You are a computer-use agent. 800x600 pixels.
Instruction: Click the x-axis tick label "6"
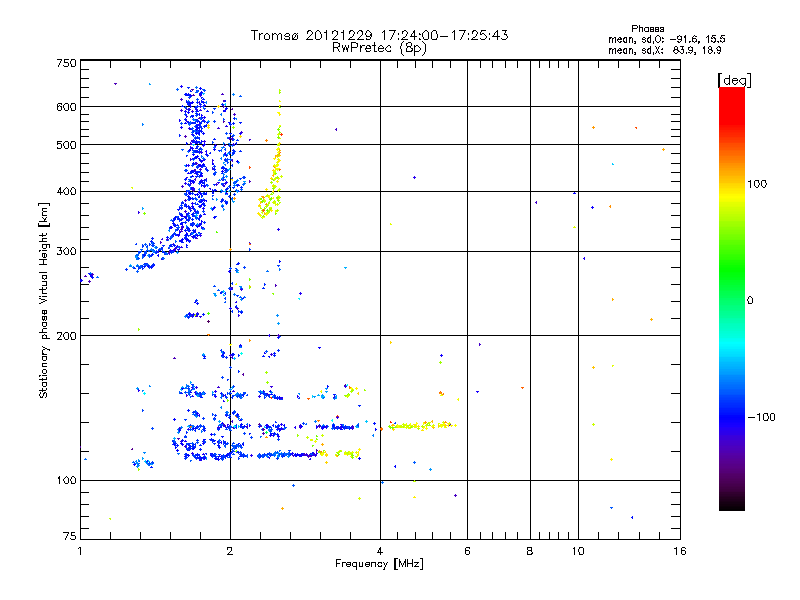pyautogui.click(x=467, y=551)
